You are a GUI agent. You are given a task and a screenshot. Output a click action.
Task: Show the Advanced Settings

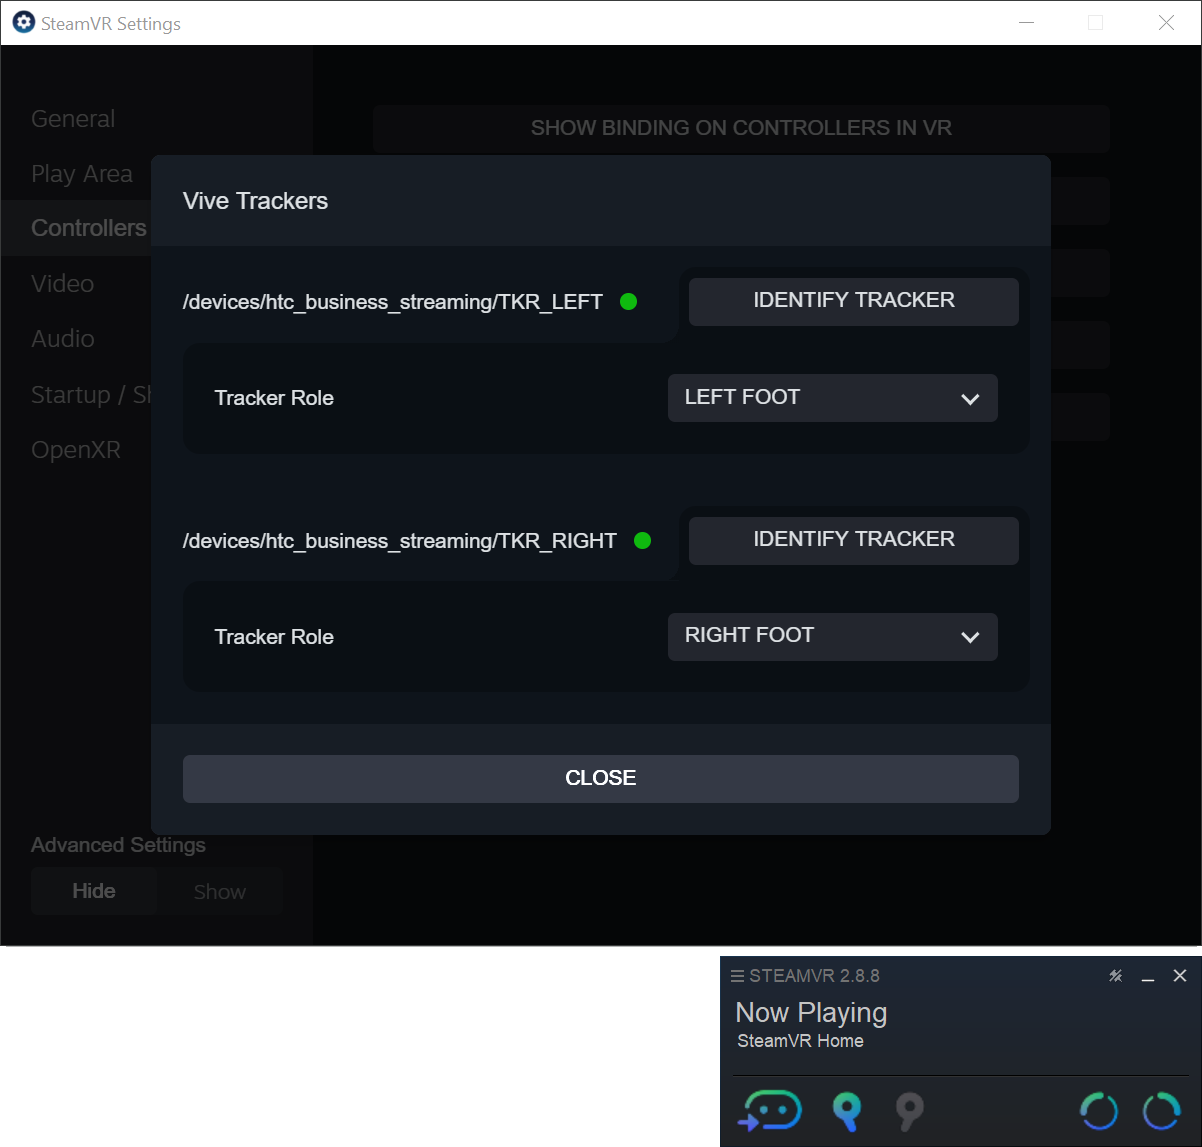219,890
